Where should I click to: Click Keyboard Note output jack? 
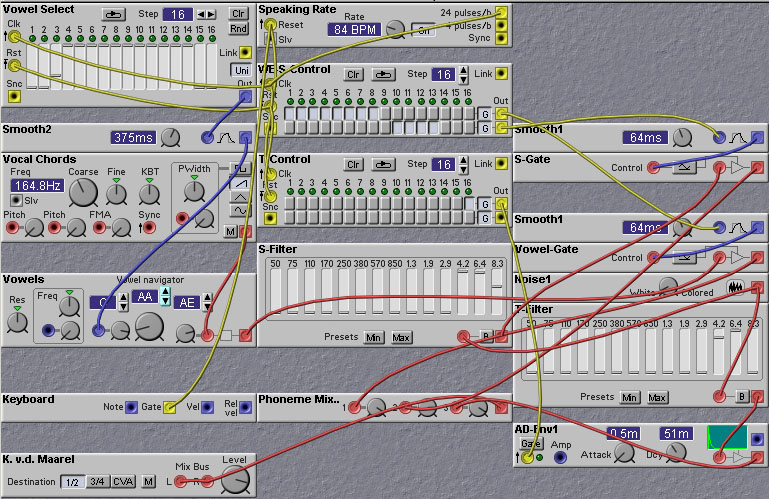pyautogui.click(x=132, y=407)
